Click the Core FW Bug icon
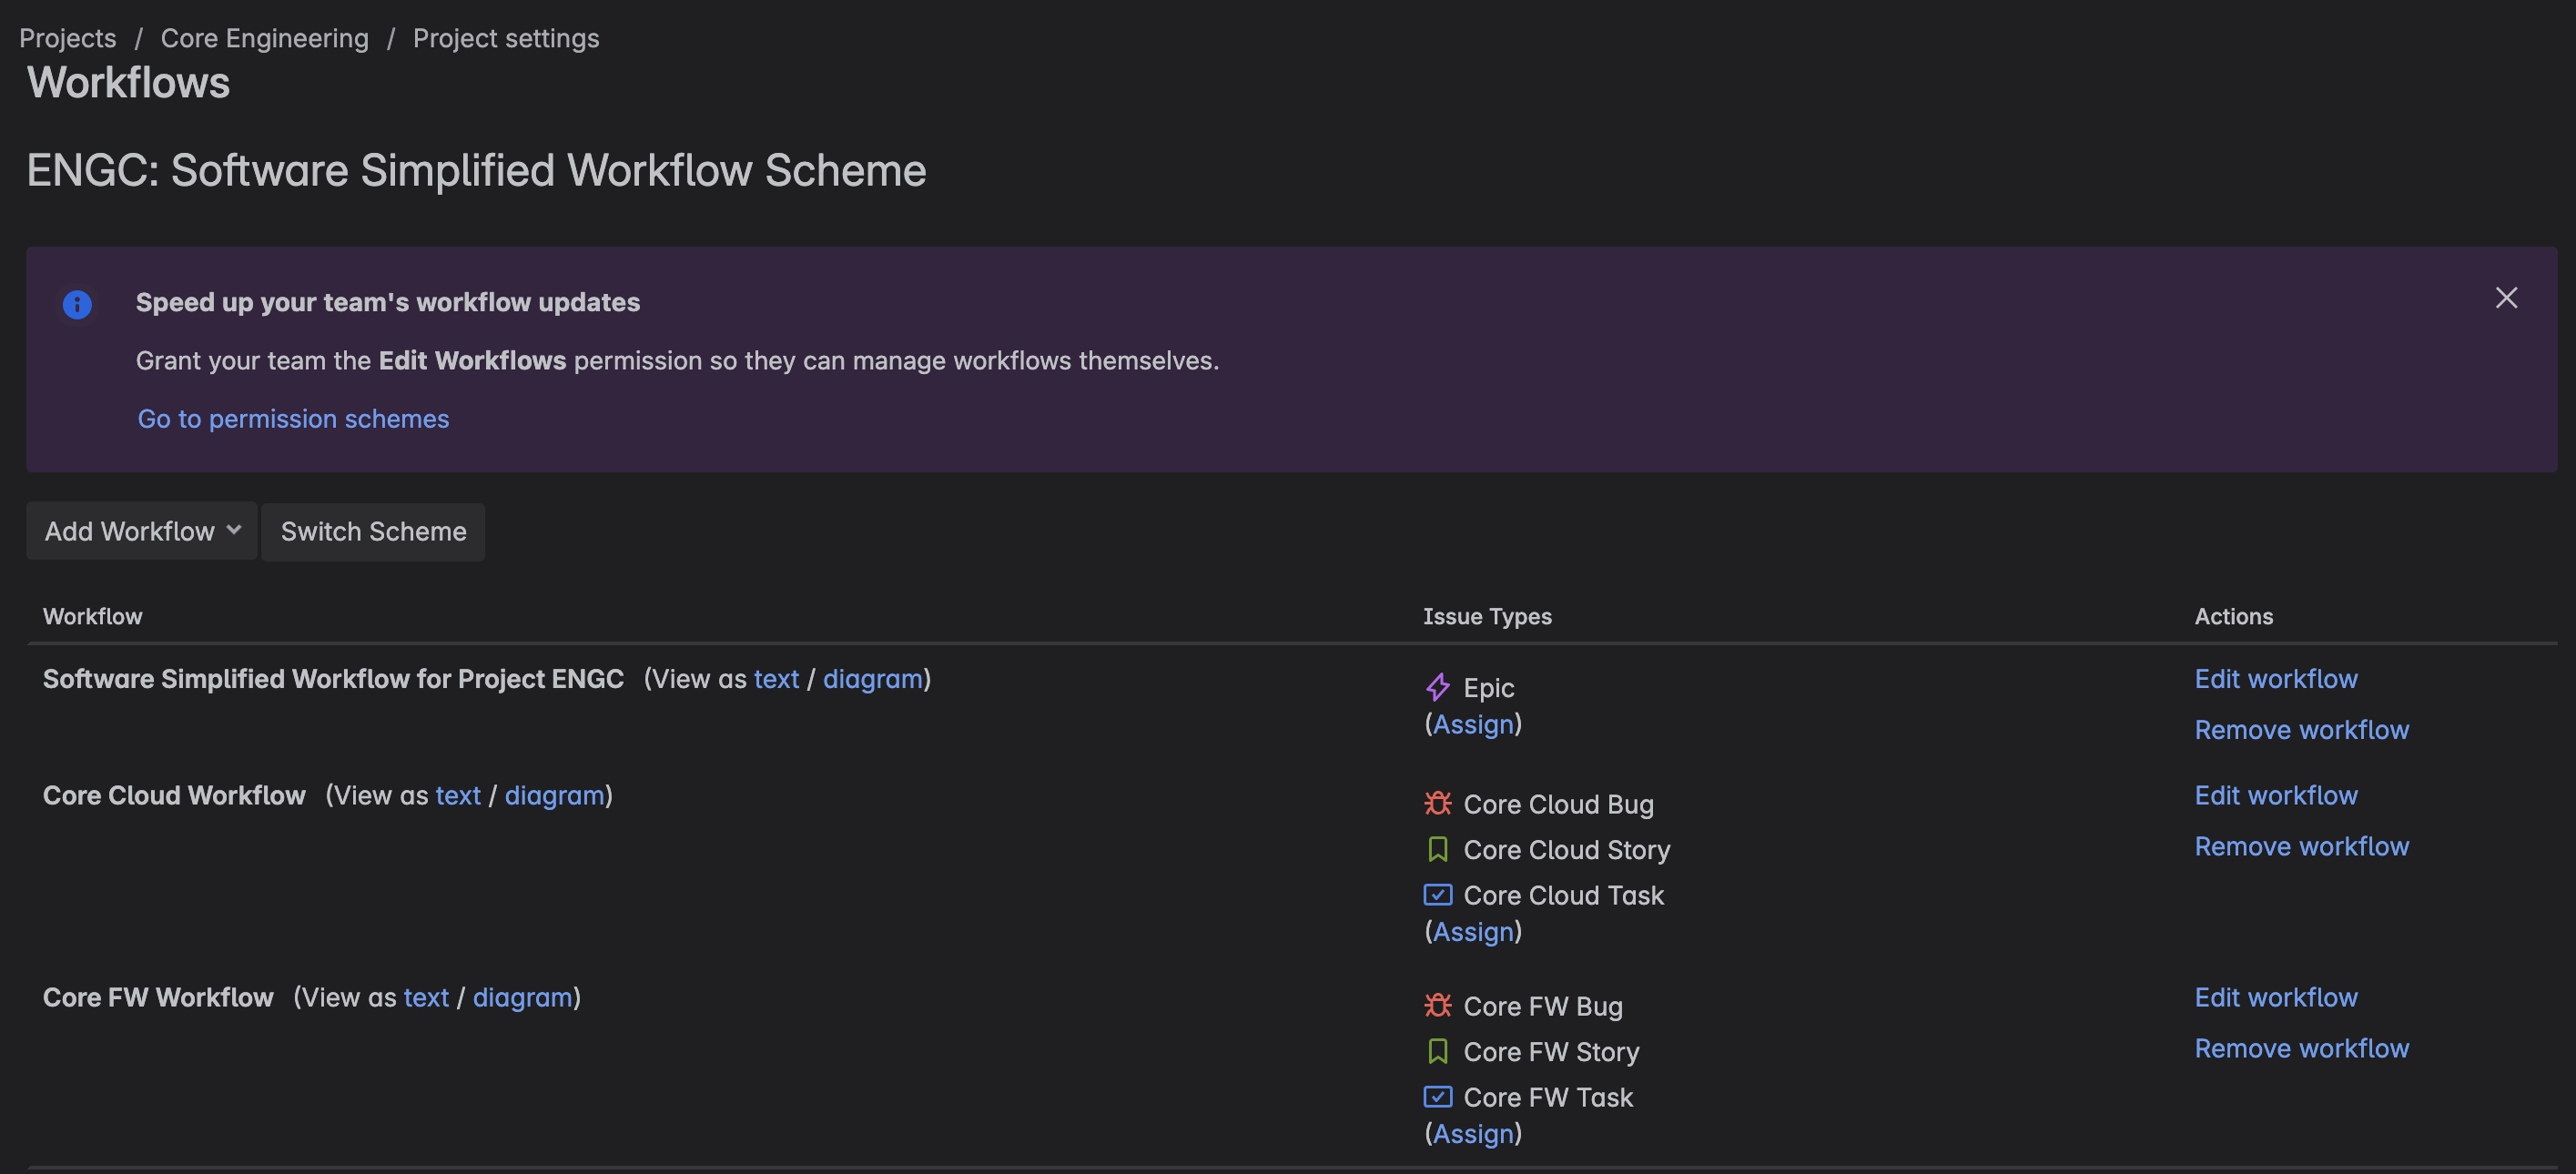The width and height of the screenshot is (2576, 1174). [x=1437, y=1005]
